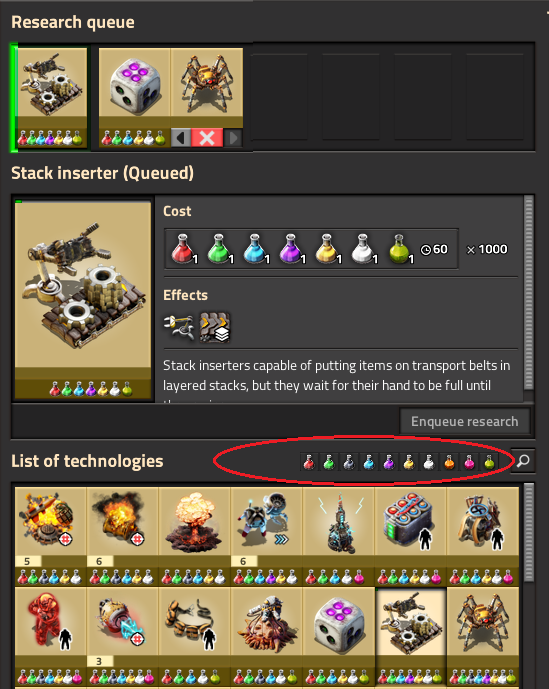The image size is (549, 689).
Task: Toggle the orange science pack filter
Action: click(449, 462)
